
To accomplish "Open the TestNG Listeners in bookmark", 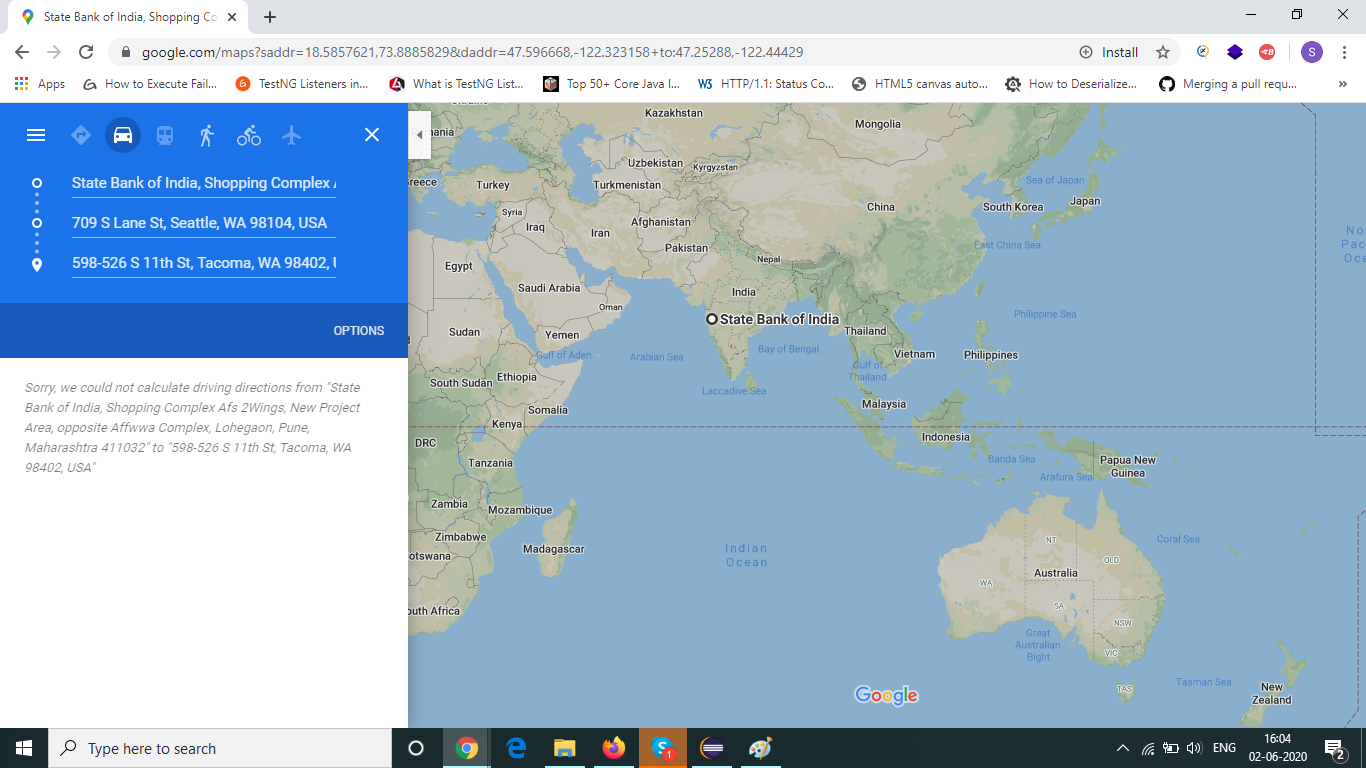I will pyautogui.click(x=302, y=84).
